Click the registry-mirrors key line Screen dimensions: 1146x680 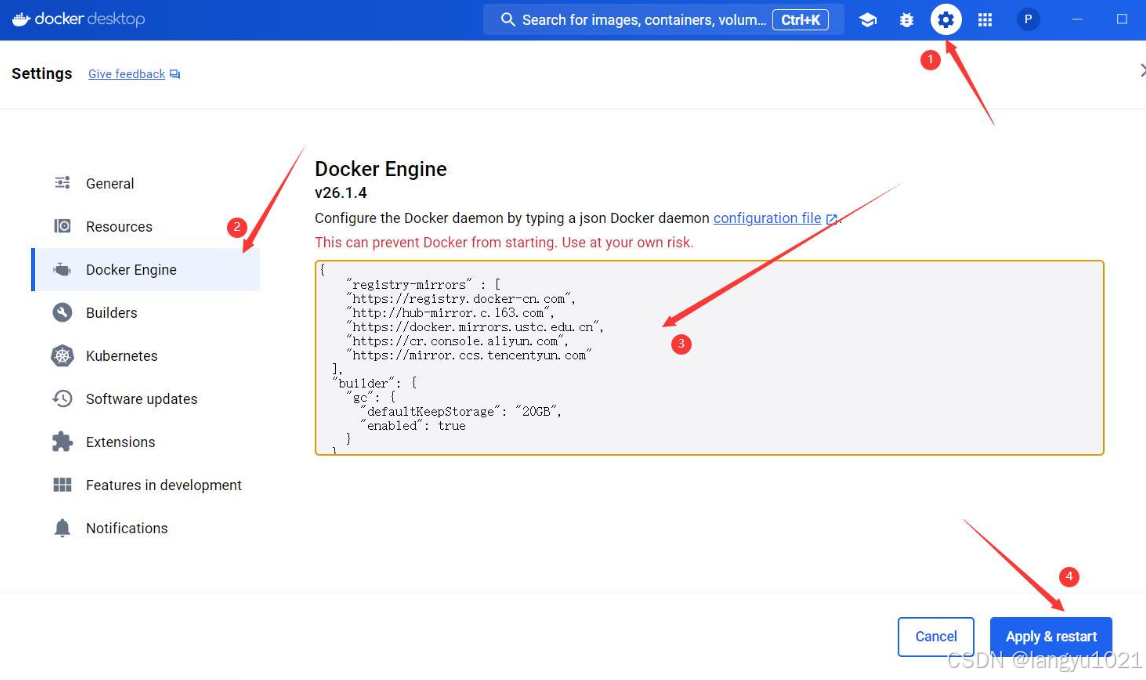pyautogui.click(x=423, y=284)
